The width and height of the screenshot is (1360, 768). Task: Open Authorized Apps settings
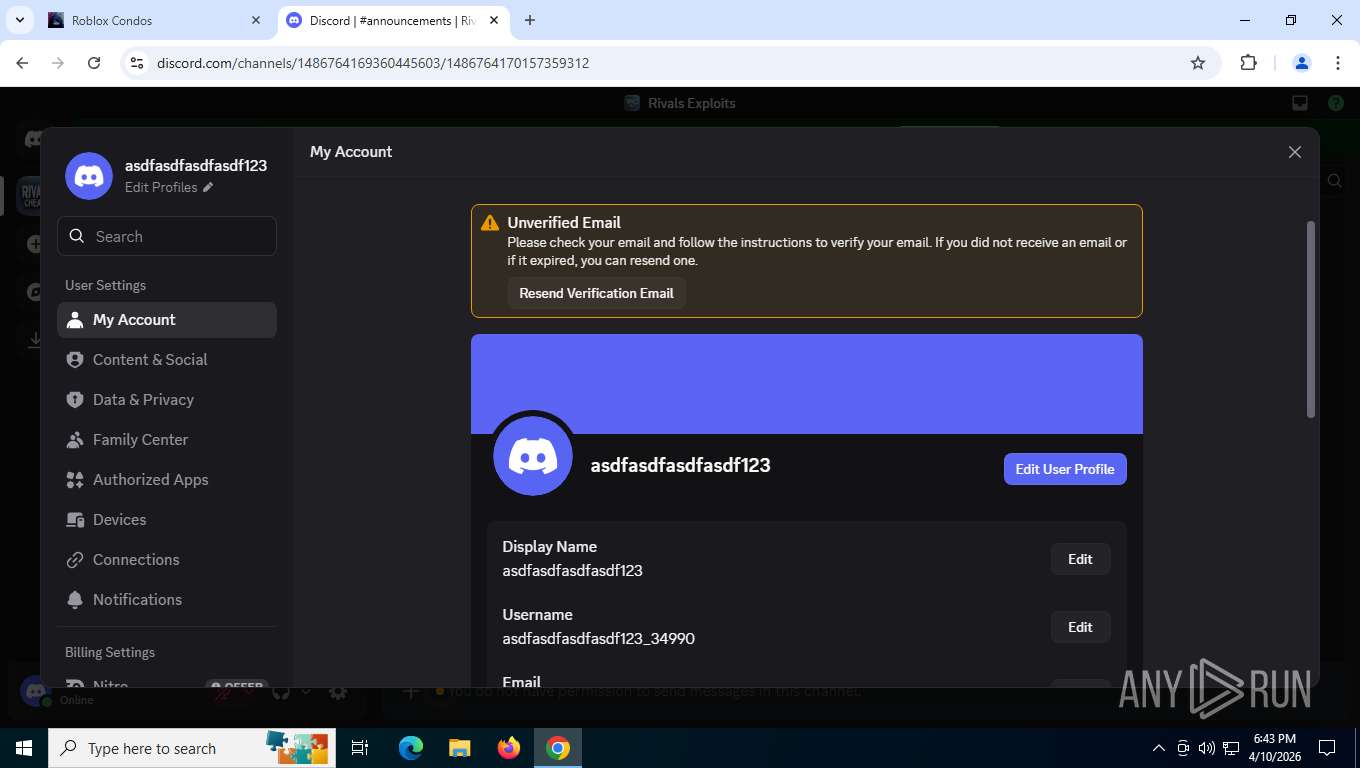[167, 480]
